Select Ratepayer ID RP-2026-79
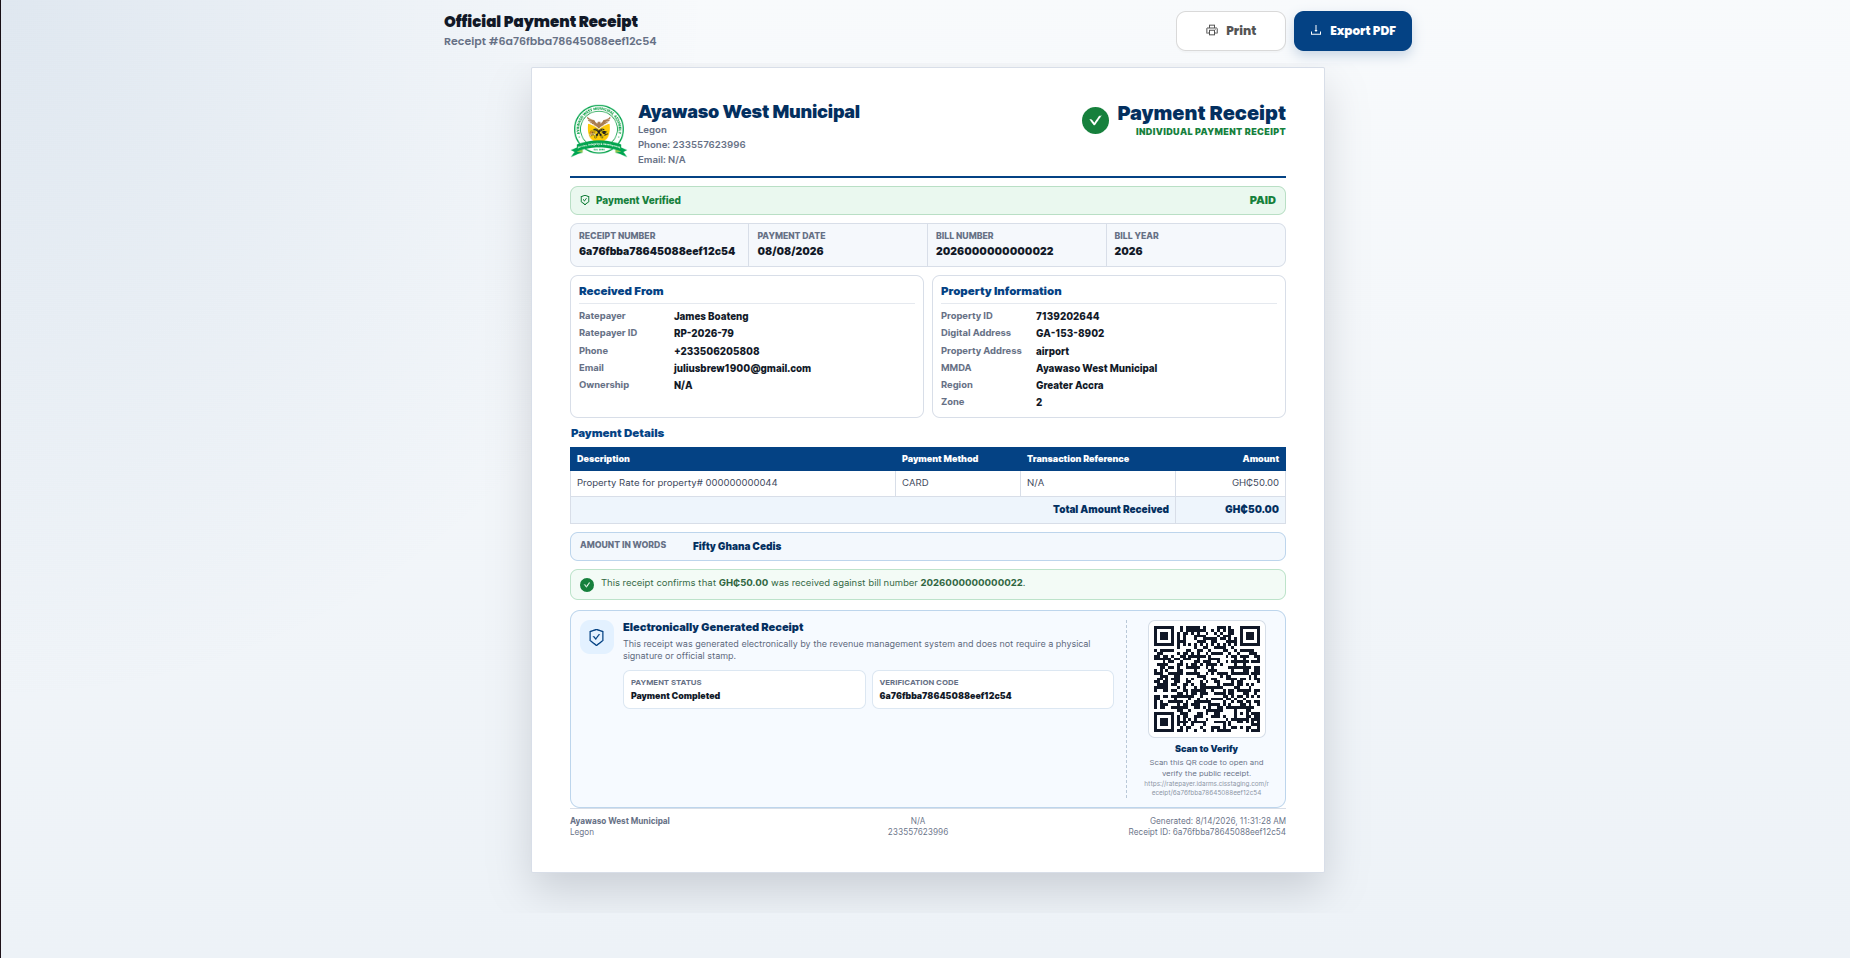The height and width of the screenshot is (958, 1850). pos(704,333)
